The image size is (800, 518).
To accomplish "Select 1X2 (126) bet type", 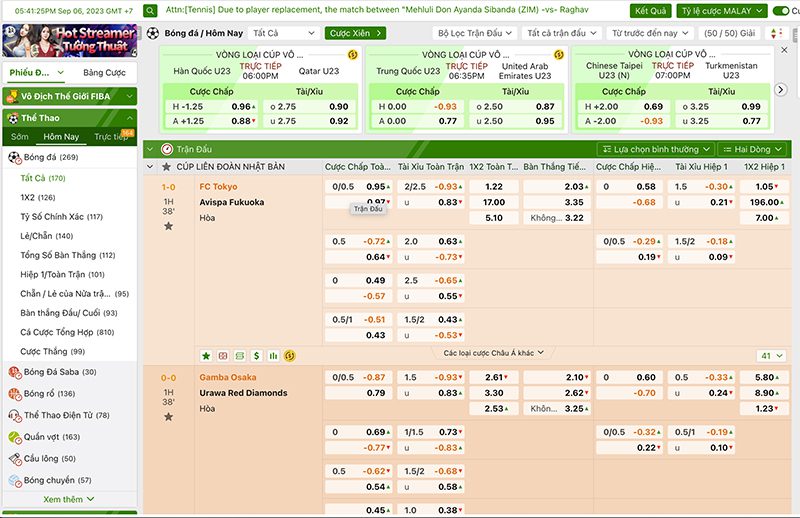I will 38,198.
